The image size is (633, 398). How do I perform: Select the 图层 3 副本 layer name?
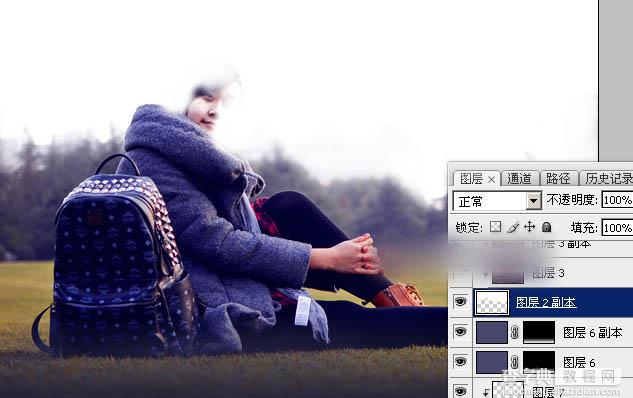(x=562, y=244)
